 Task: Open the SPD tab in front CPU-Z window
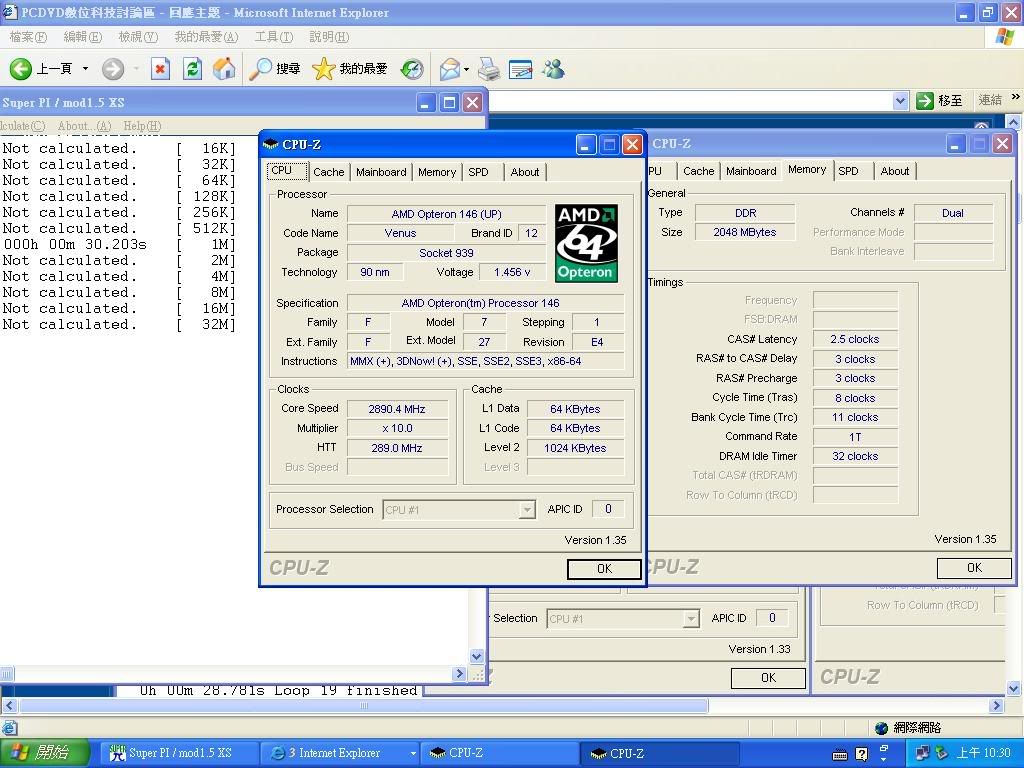click(x=479, y=172)
